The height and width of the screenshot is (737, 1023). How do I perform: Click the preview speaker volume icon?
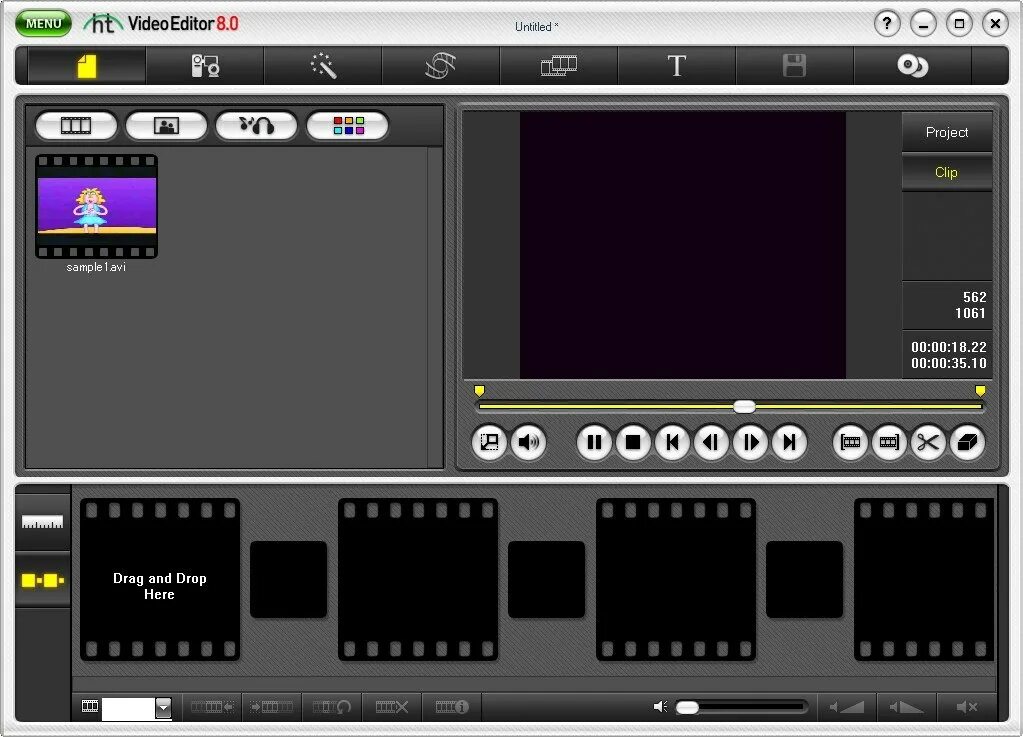[x=528, y=442]
